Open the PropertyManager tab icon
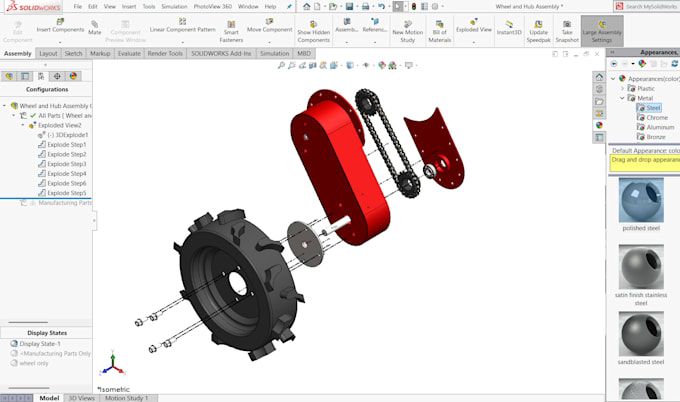The width and height of the screenshot is (680, 402). pos(25,76)
